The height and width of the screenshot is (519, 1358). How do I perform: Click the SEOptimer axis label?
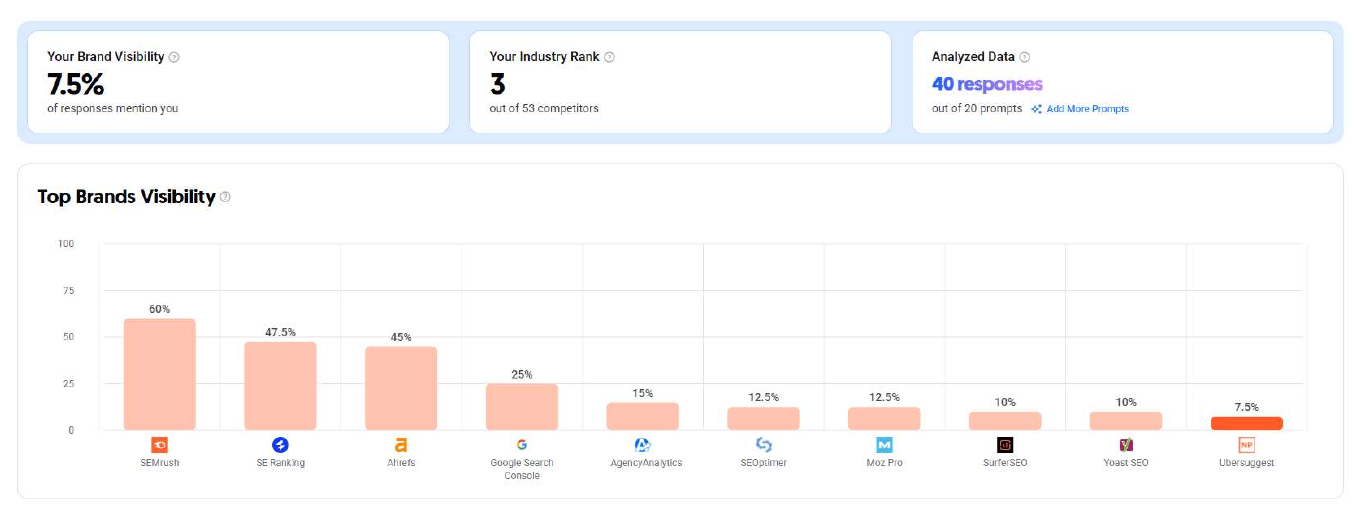764,463
